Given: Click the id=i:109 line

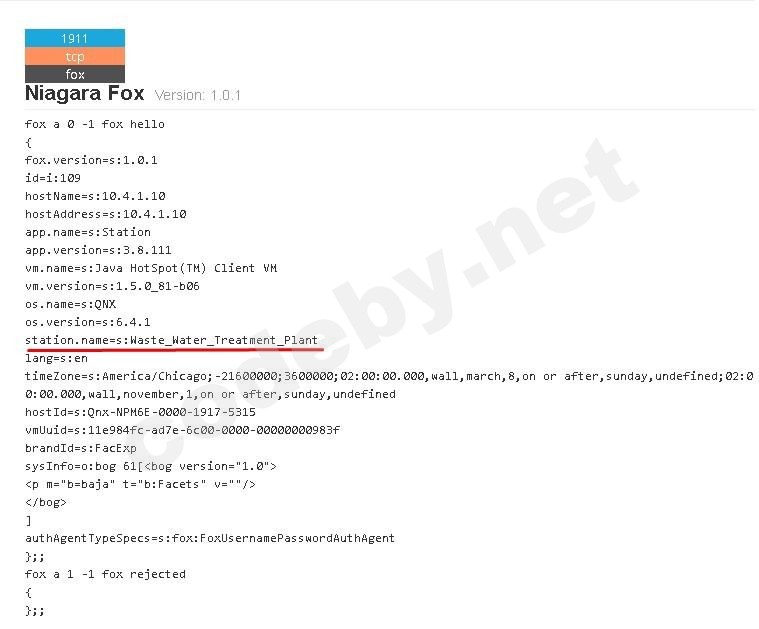Looking at the screenshot, I should [x=53, y=178].
